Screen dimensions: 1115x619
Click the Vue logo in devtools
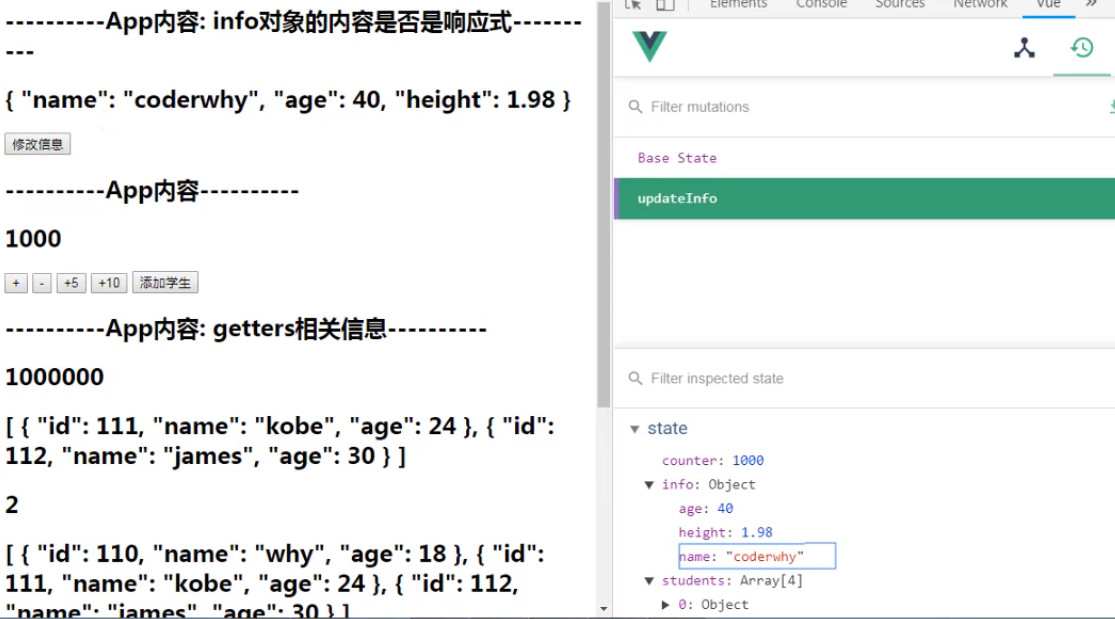pos(649,47)
